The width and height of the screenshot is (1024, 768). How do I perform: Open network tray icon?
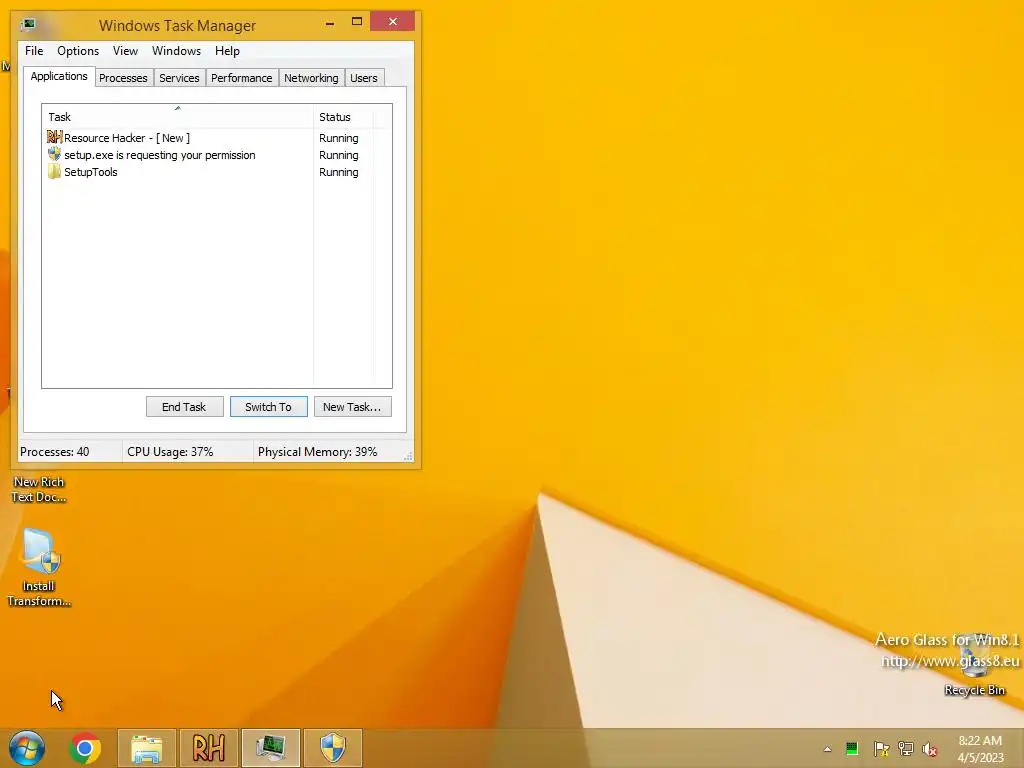906,748
